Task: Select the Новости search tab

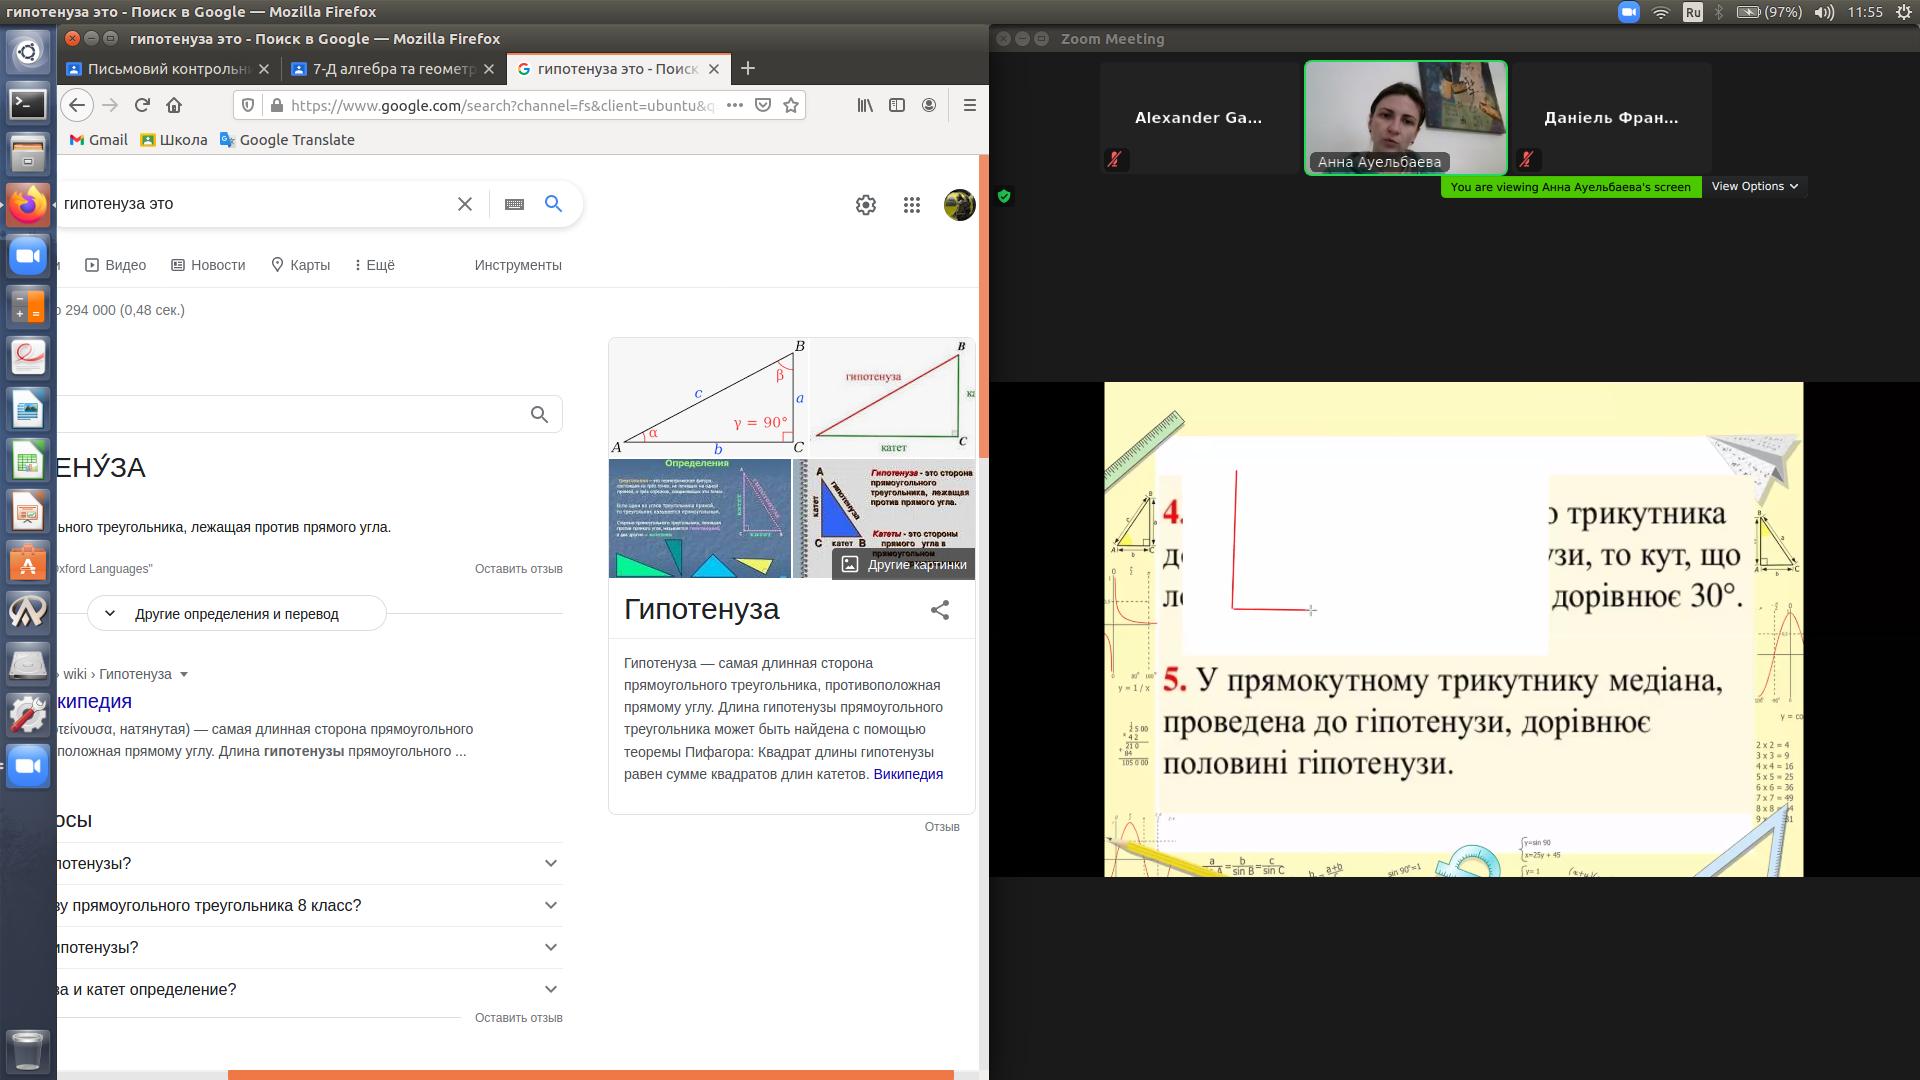Action: 208,265
